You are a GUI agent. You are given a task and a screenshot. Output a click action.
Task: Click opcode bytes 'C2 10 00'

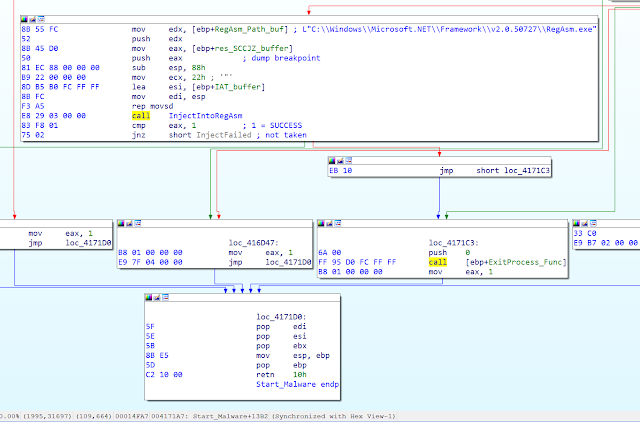[x=164, y=375]
